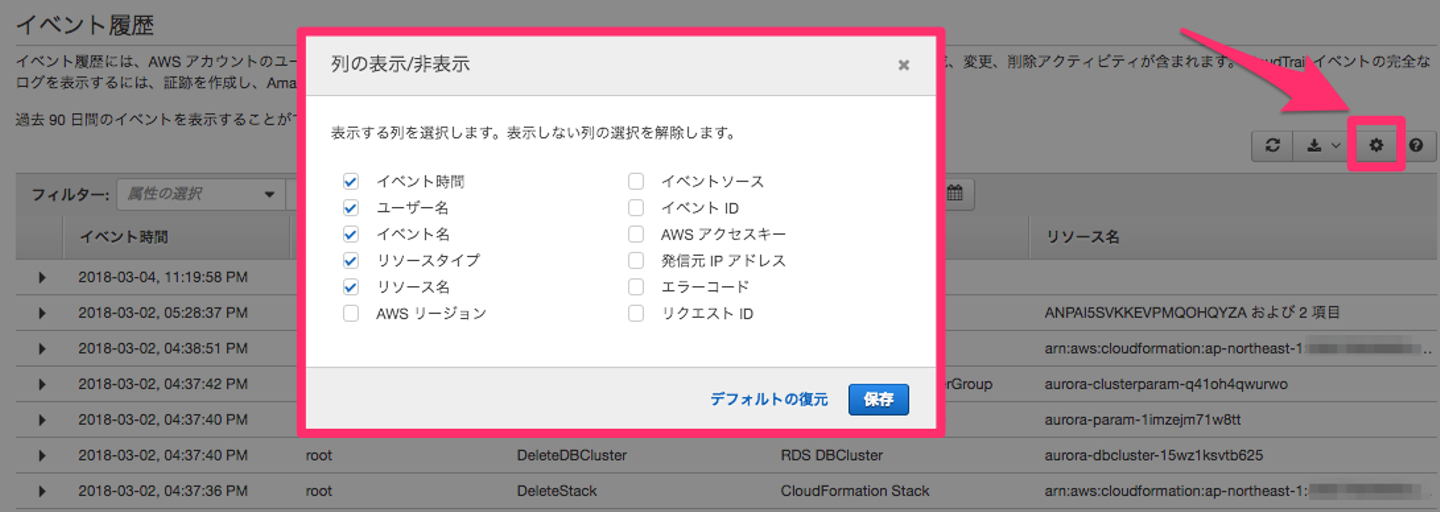
Task: Enable the 発信元 IP アドレス checkbox
Action: click(x=636, y=261)
